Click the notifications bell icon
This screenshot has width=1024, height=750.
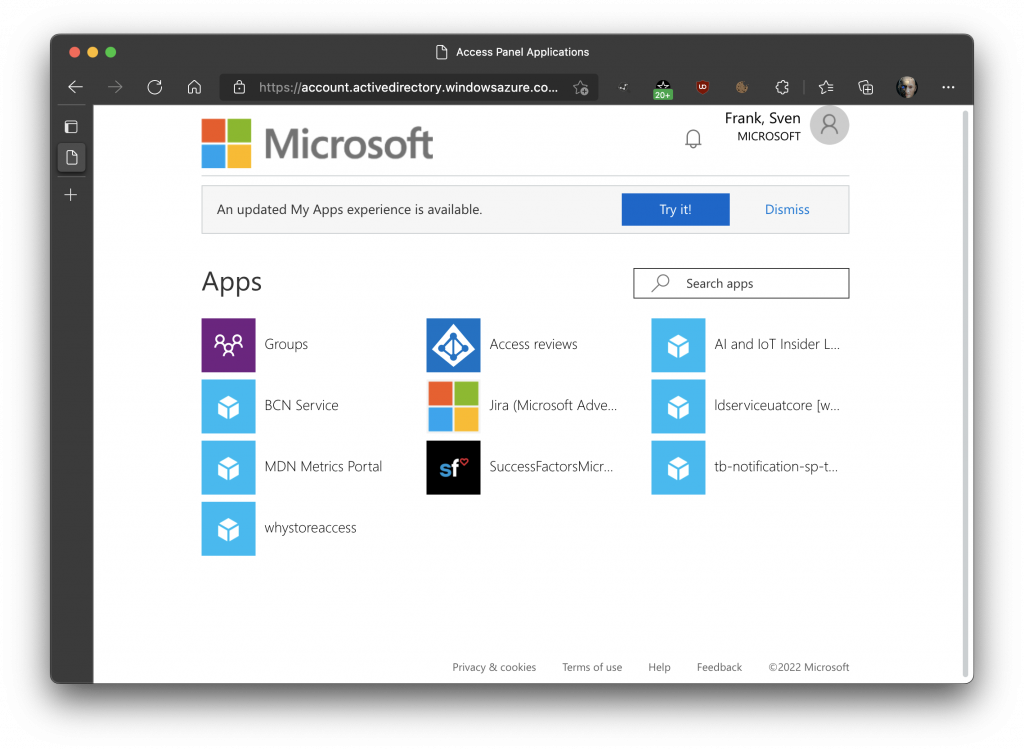coord(693,139)
